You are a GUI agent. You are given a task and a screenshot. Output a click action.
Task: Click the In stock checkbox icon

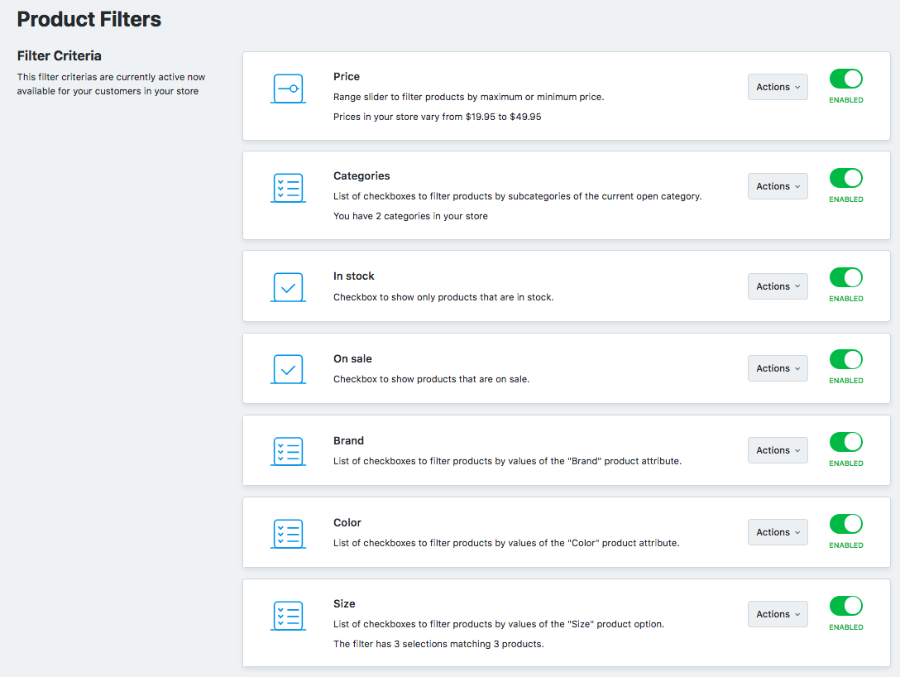(288, 287)
